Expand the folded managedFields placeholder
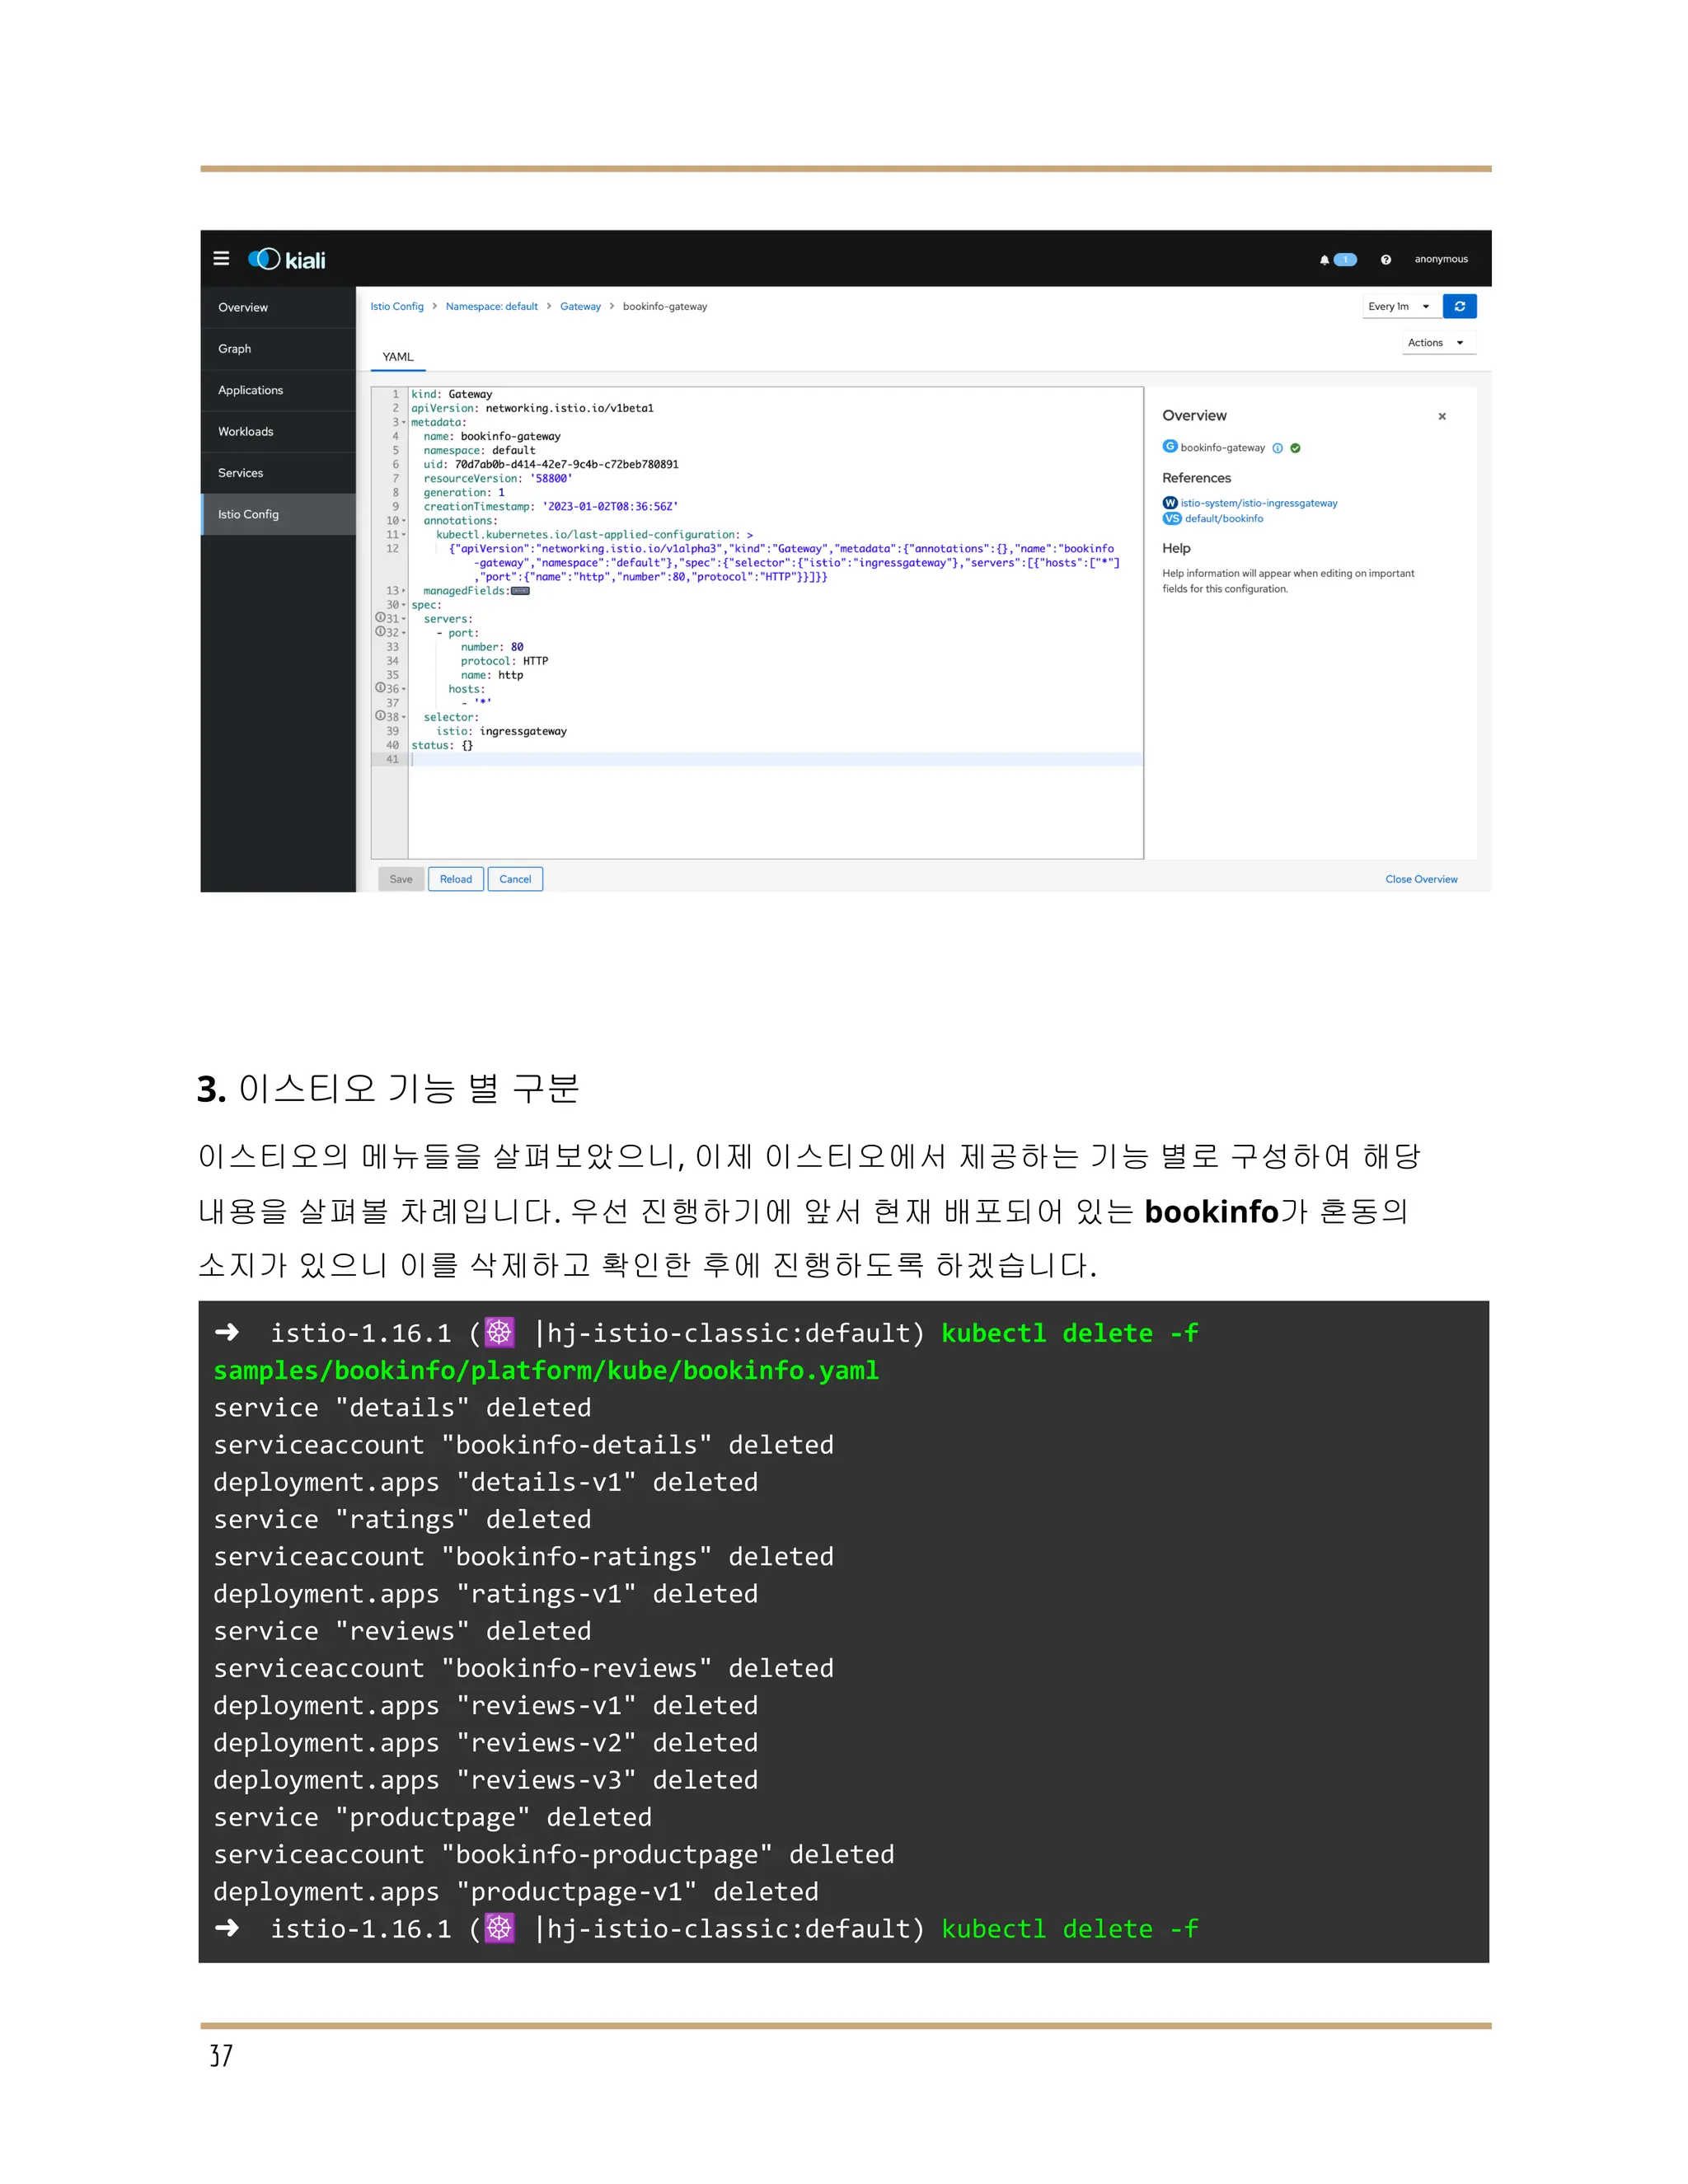 [520, 591]
